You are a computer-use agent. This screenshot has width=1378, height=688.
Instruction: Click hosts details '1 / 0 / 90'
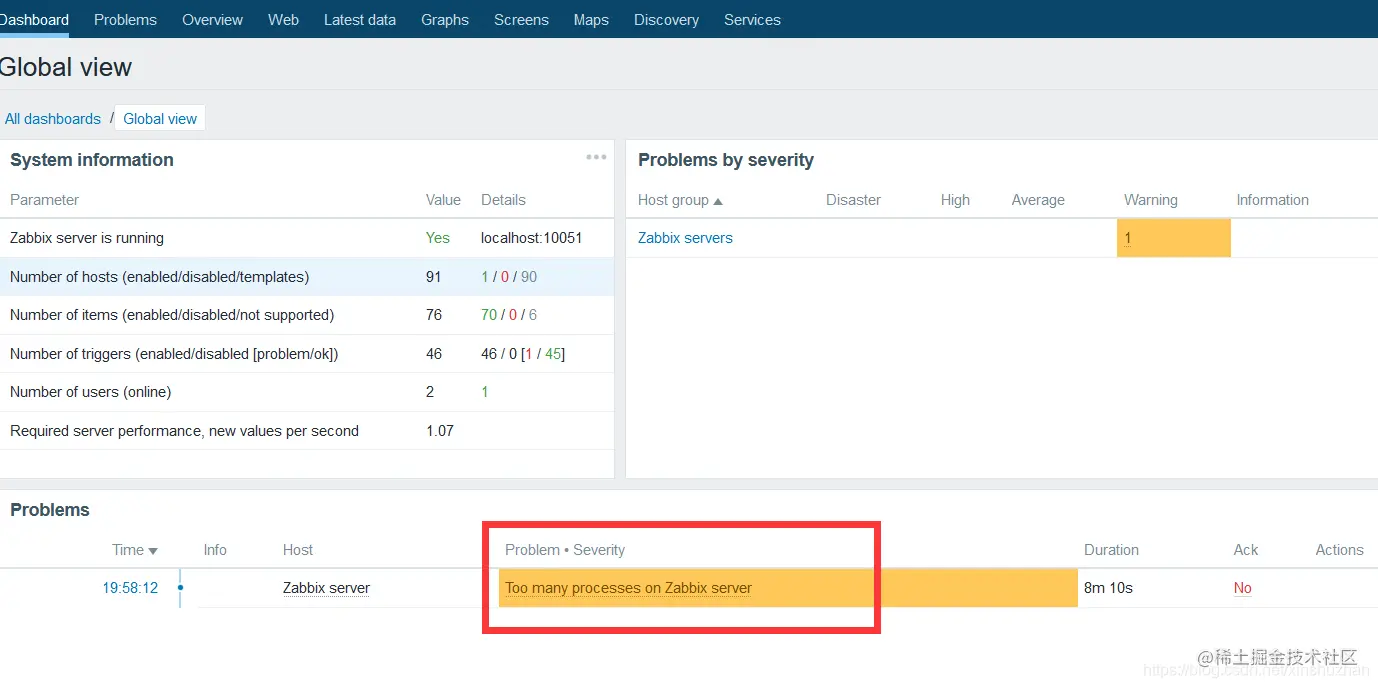coord(509,277)
